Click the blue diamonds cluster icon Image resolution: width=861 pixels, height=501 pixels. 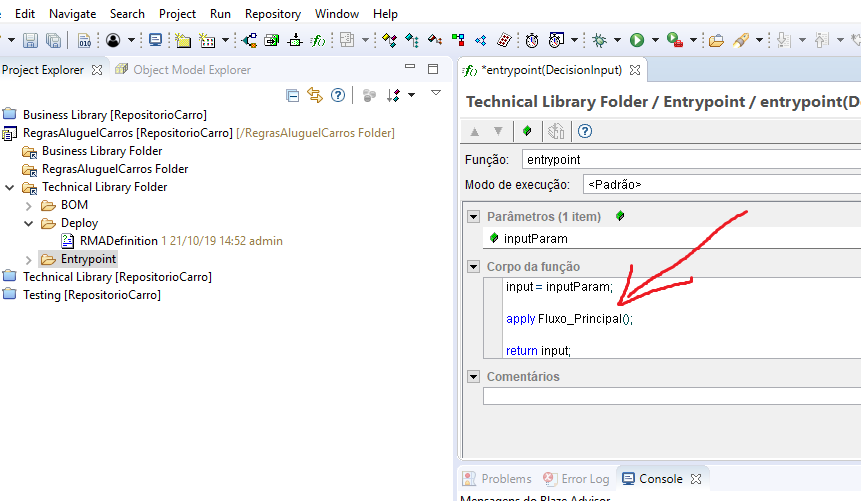[x=481, y=40]
